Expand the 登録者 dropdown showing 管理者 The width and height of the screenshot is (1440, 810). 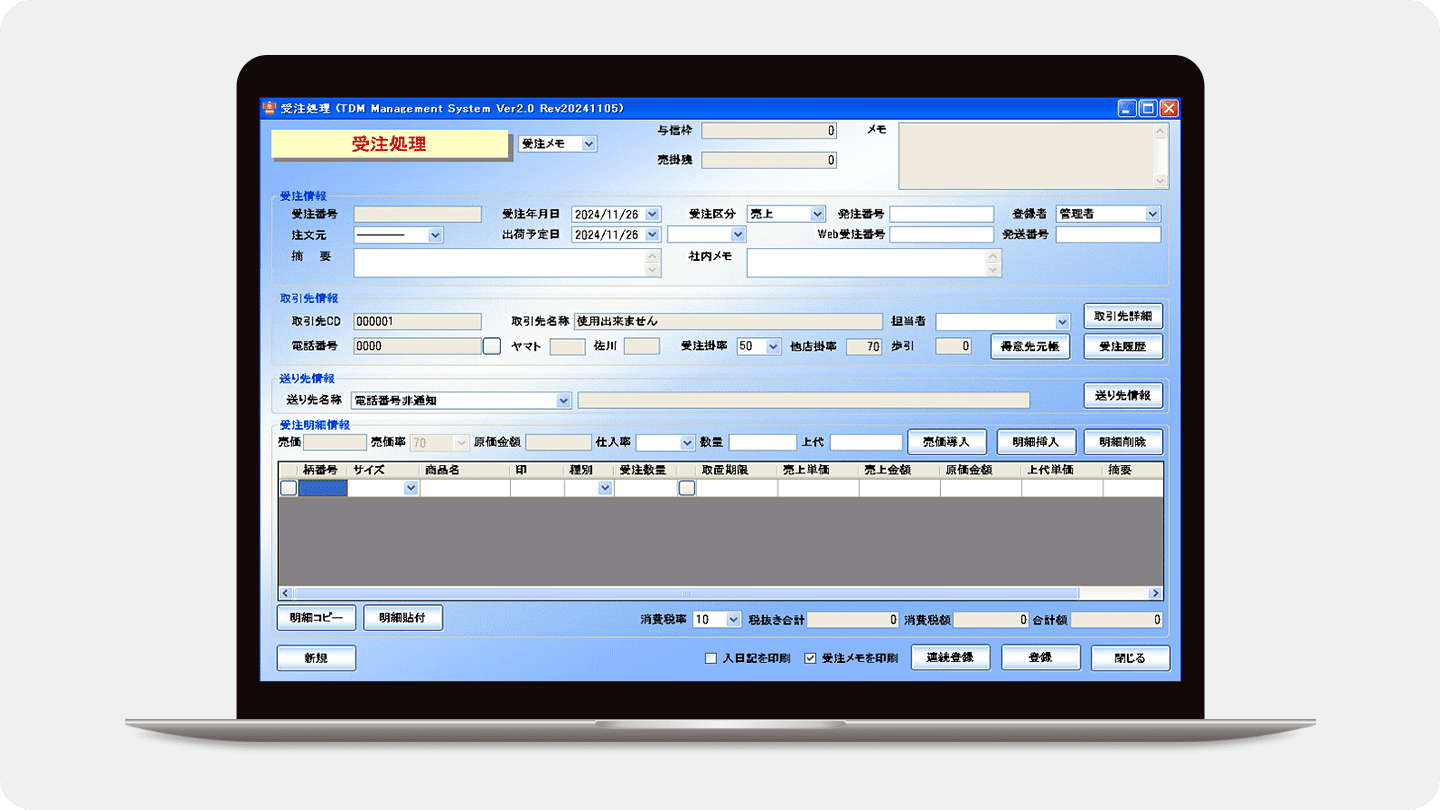pos(1153,214)
